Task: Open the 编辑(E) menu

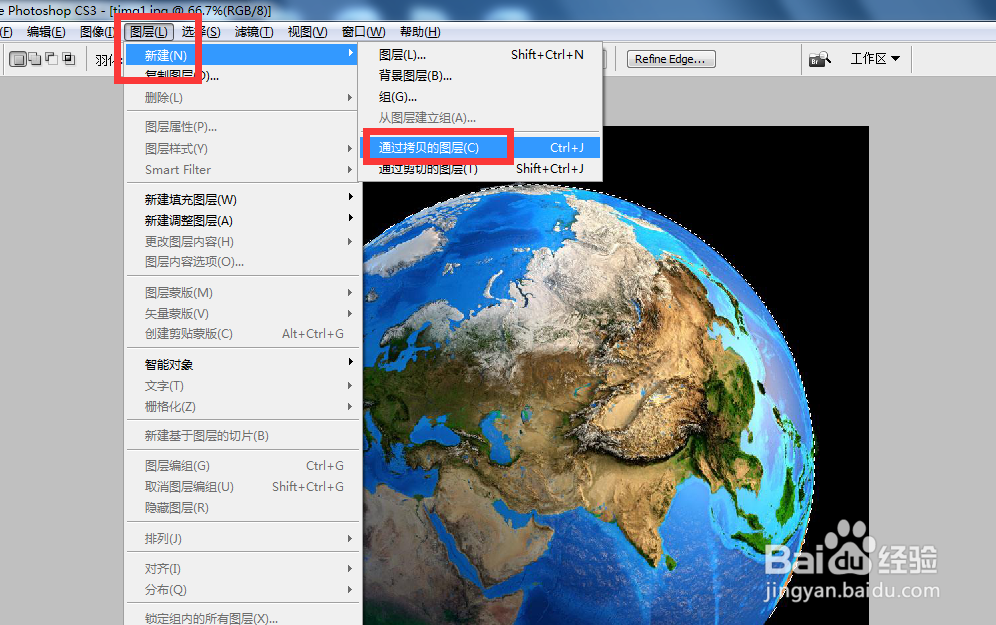Action: pos(46,32)
